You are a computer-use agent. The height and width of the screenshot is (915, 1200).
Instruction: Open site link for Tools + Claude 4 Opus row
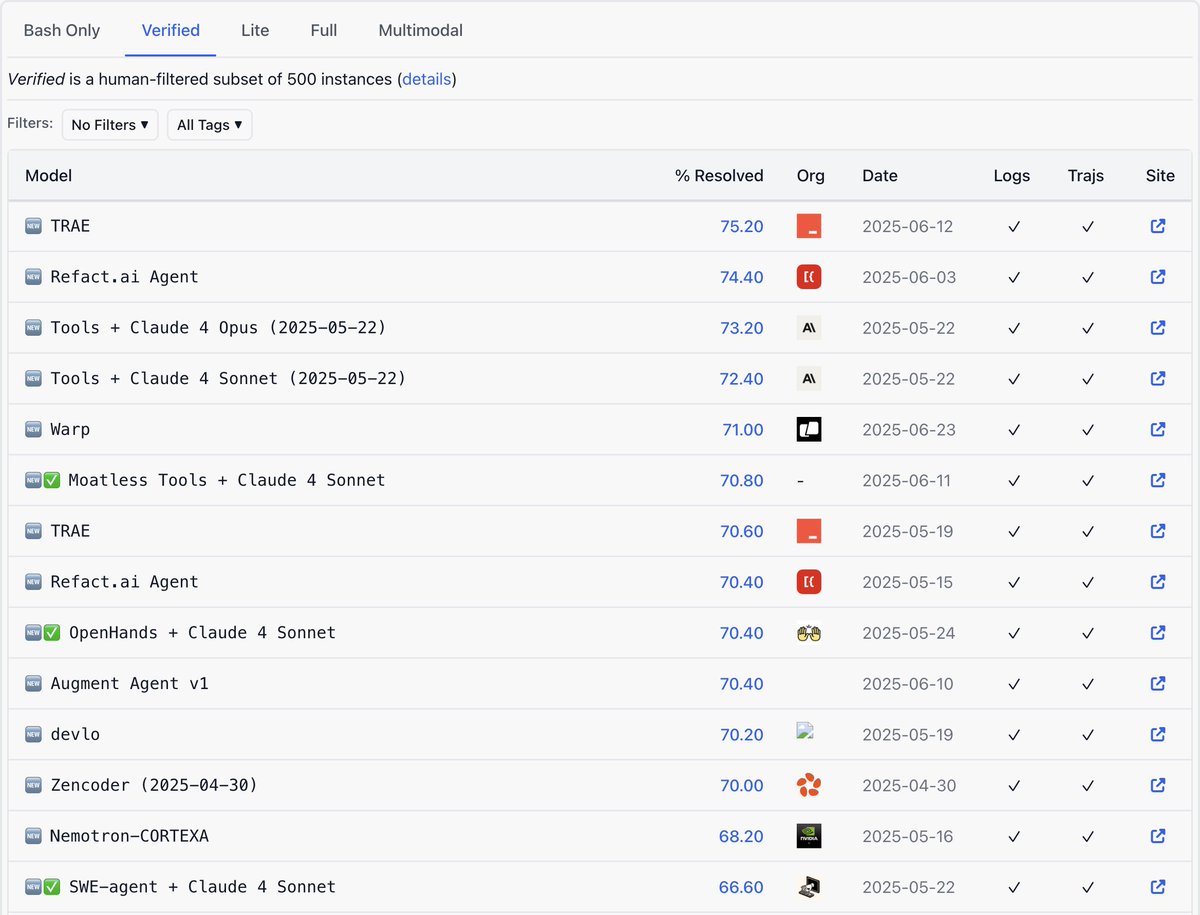click(1158, 327)
